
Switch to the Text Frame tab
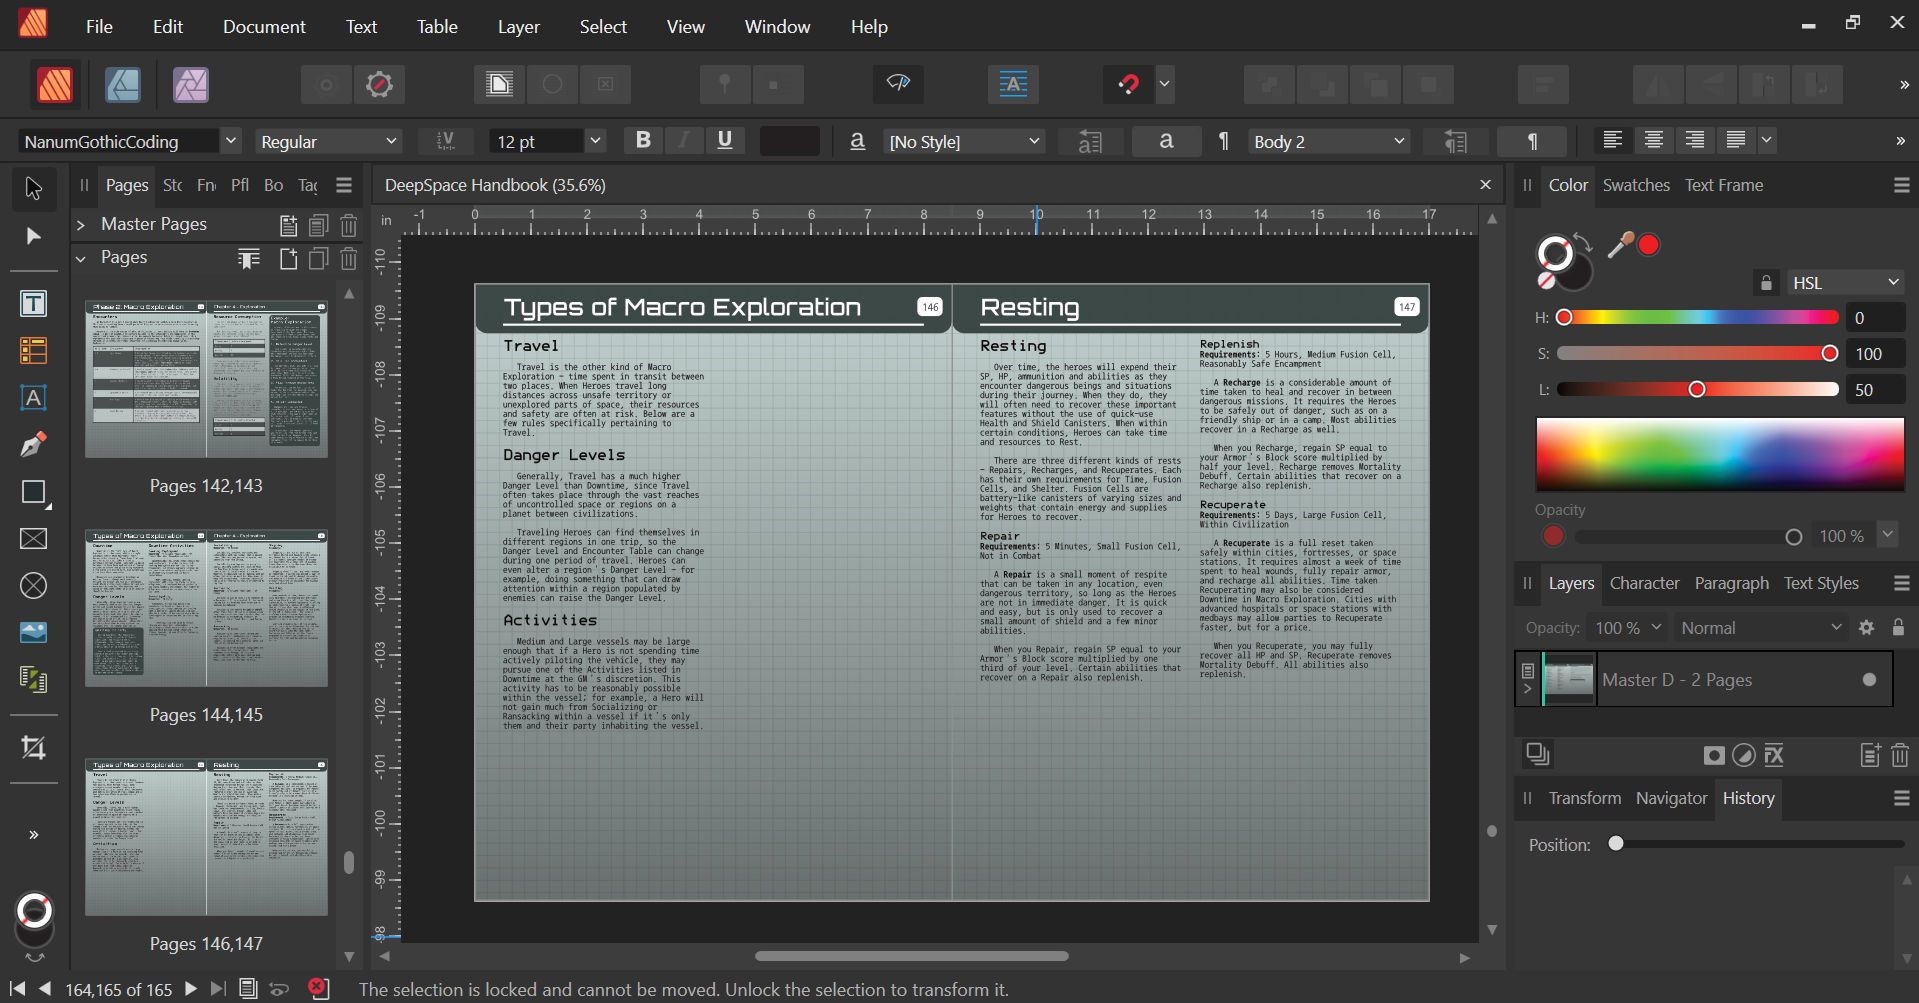[1724, 185]
